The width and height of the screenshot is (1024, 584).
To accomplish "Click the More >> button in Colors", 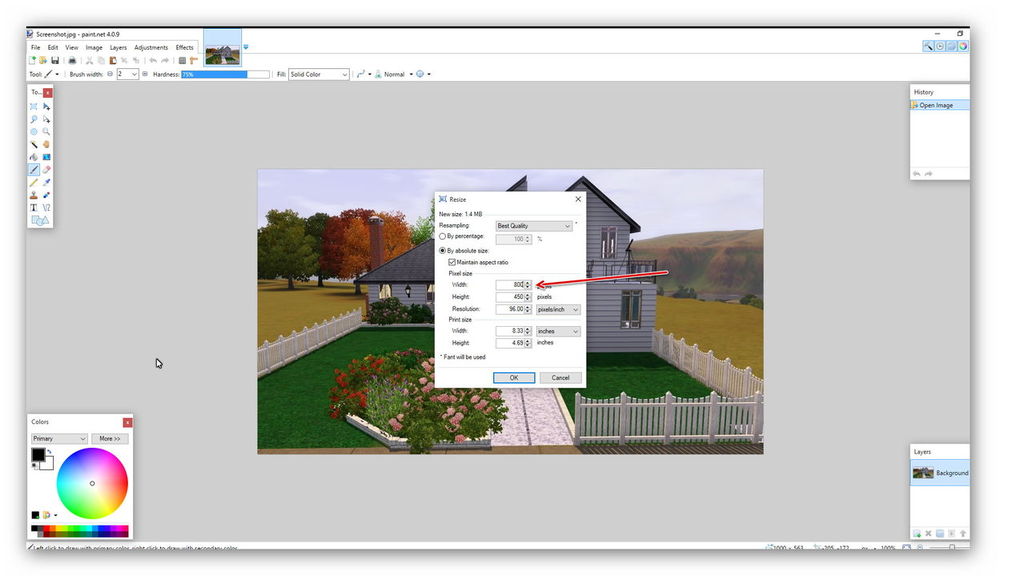I will coord(110,438).
